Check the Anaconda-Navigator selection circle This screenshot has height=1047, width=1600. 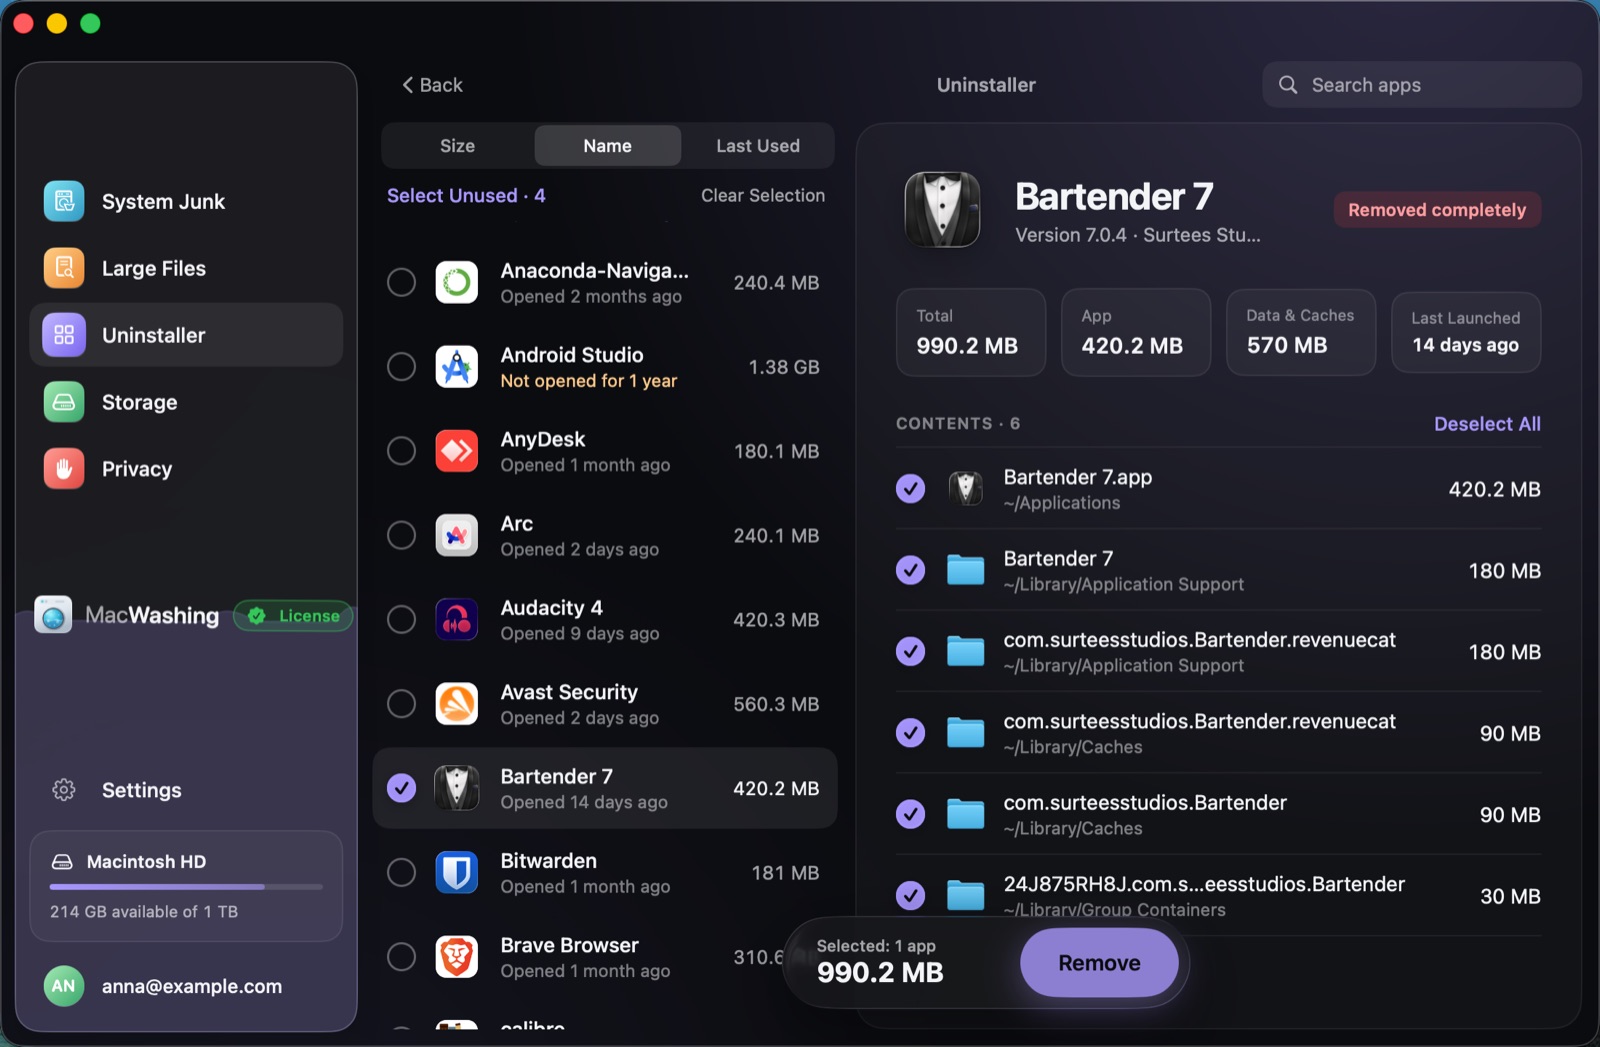(x=402, y=283)
